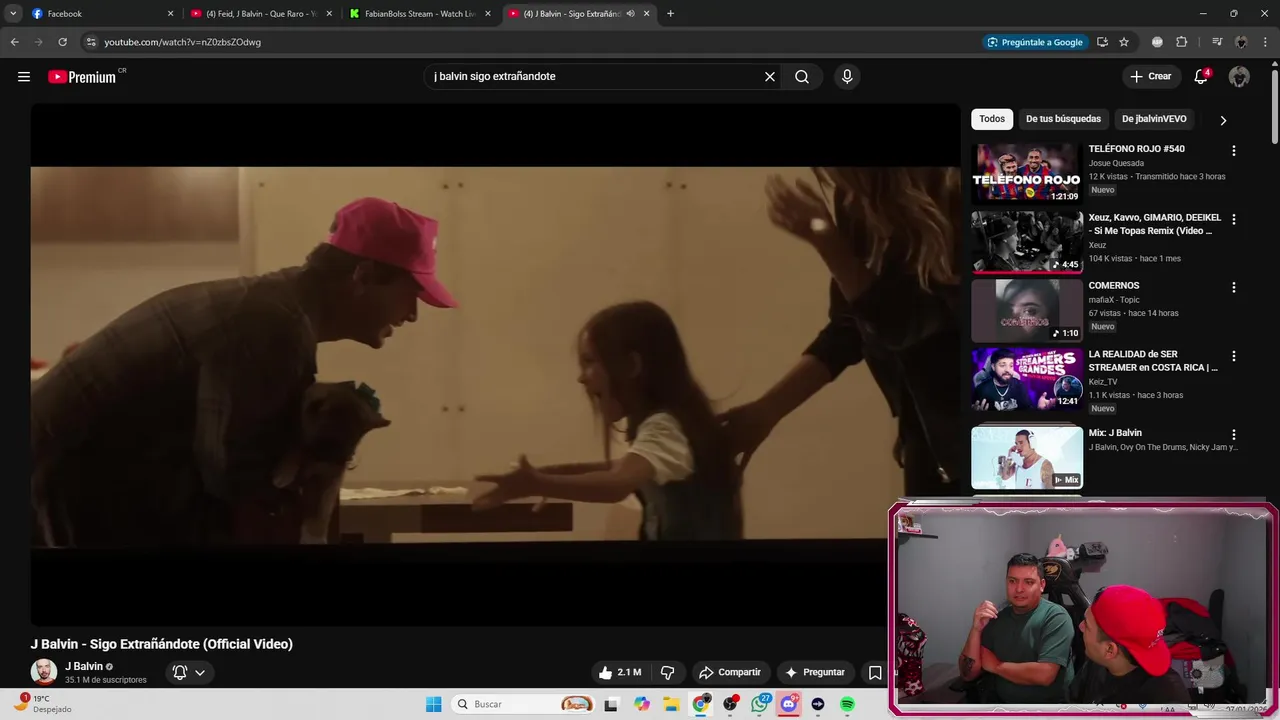This screenshot has width=1280, height=720.
Task: Open Chrome tab search dropdown
Action: [13, 14]
